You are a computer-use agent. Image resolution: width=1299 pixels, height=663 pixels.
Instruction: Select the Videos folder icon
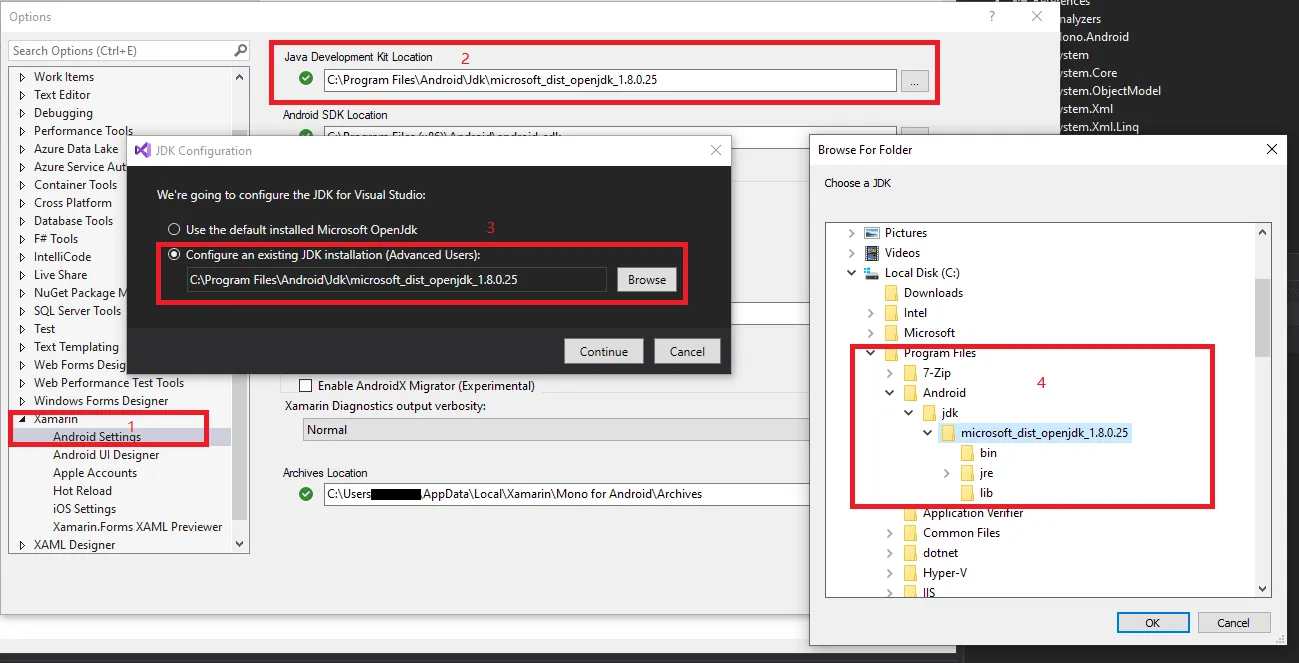pos(871,253)
